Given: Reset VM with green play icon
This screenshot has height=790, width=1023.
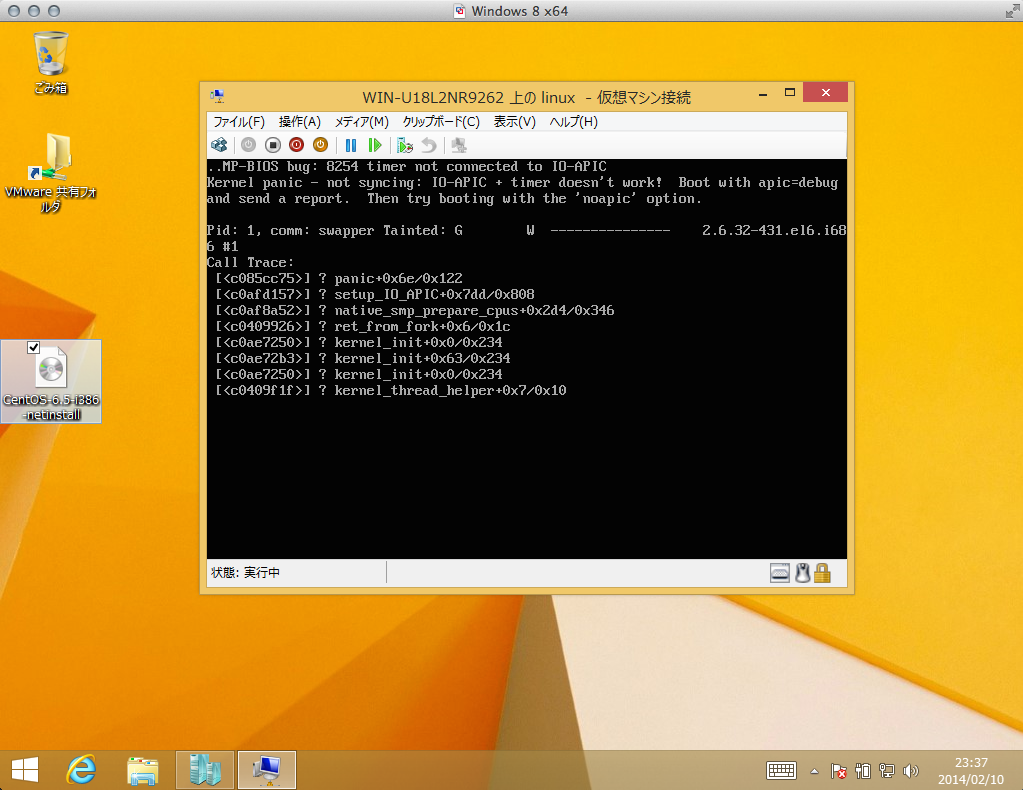Looking at the screenshot, I should [x=374, y=145].
